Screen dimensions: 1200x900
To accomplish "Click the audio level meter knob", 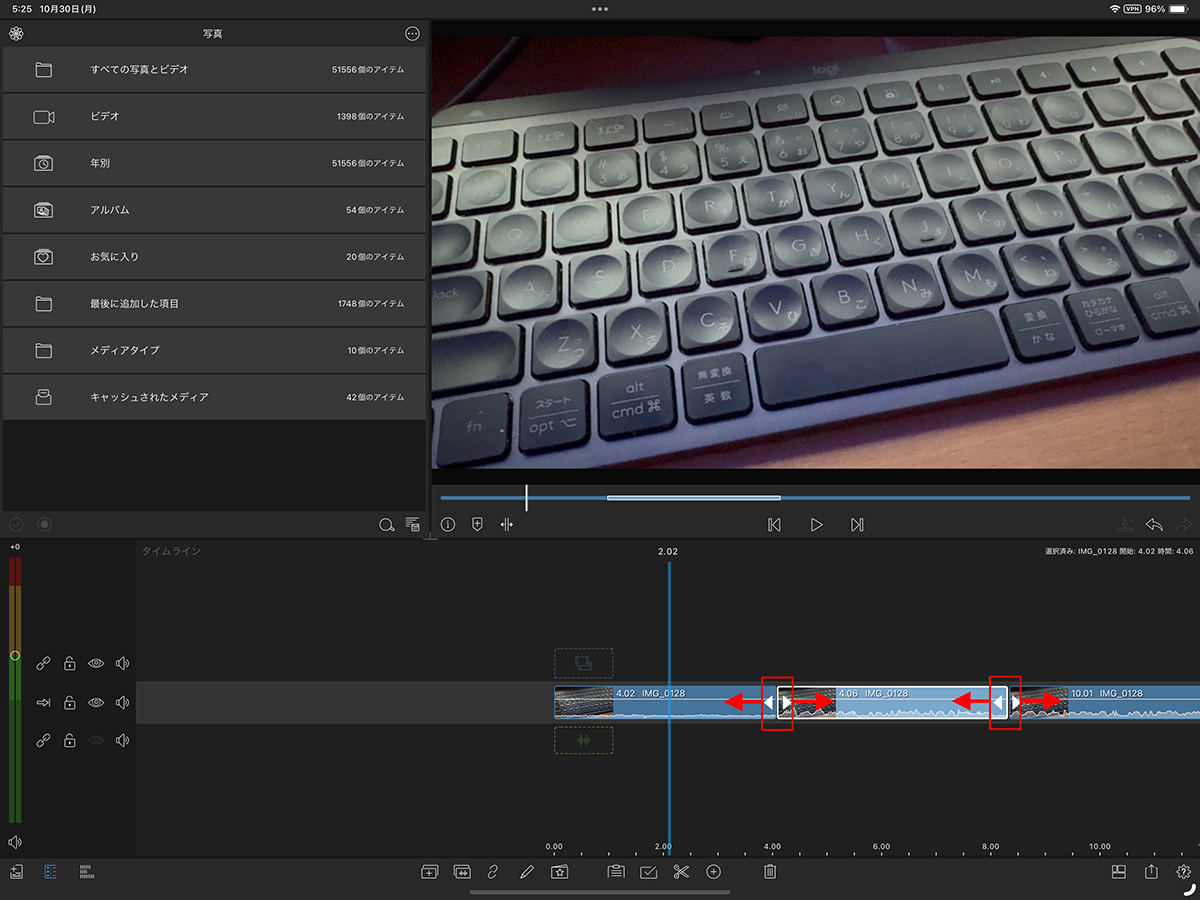I will pos(14,656).
